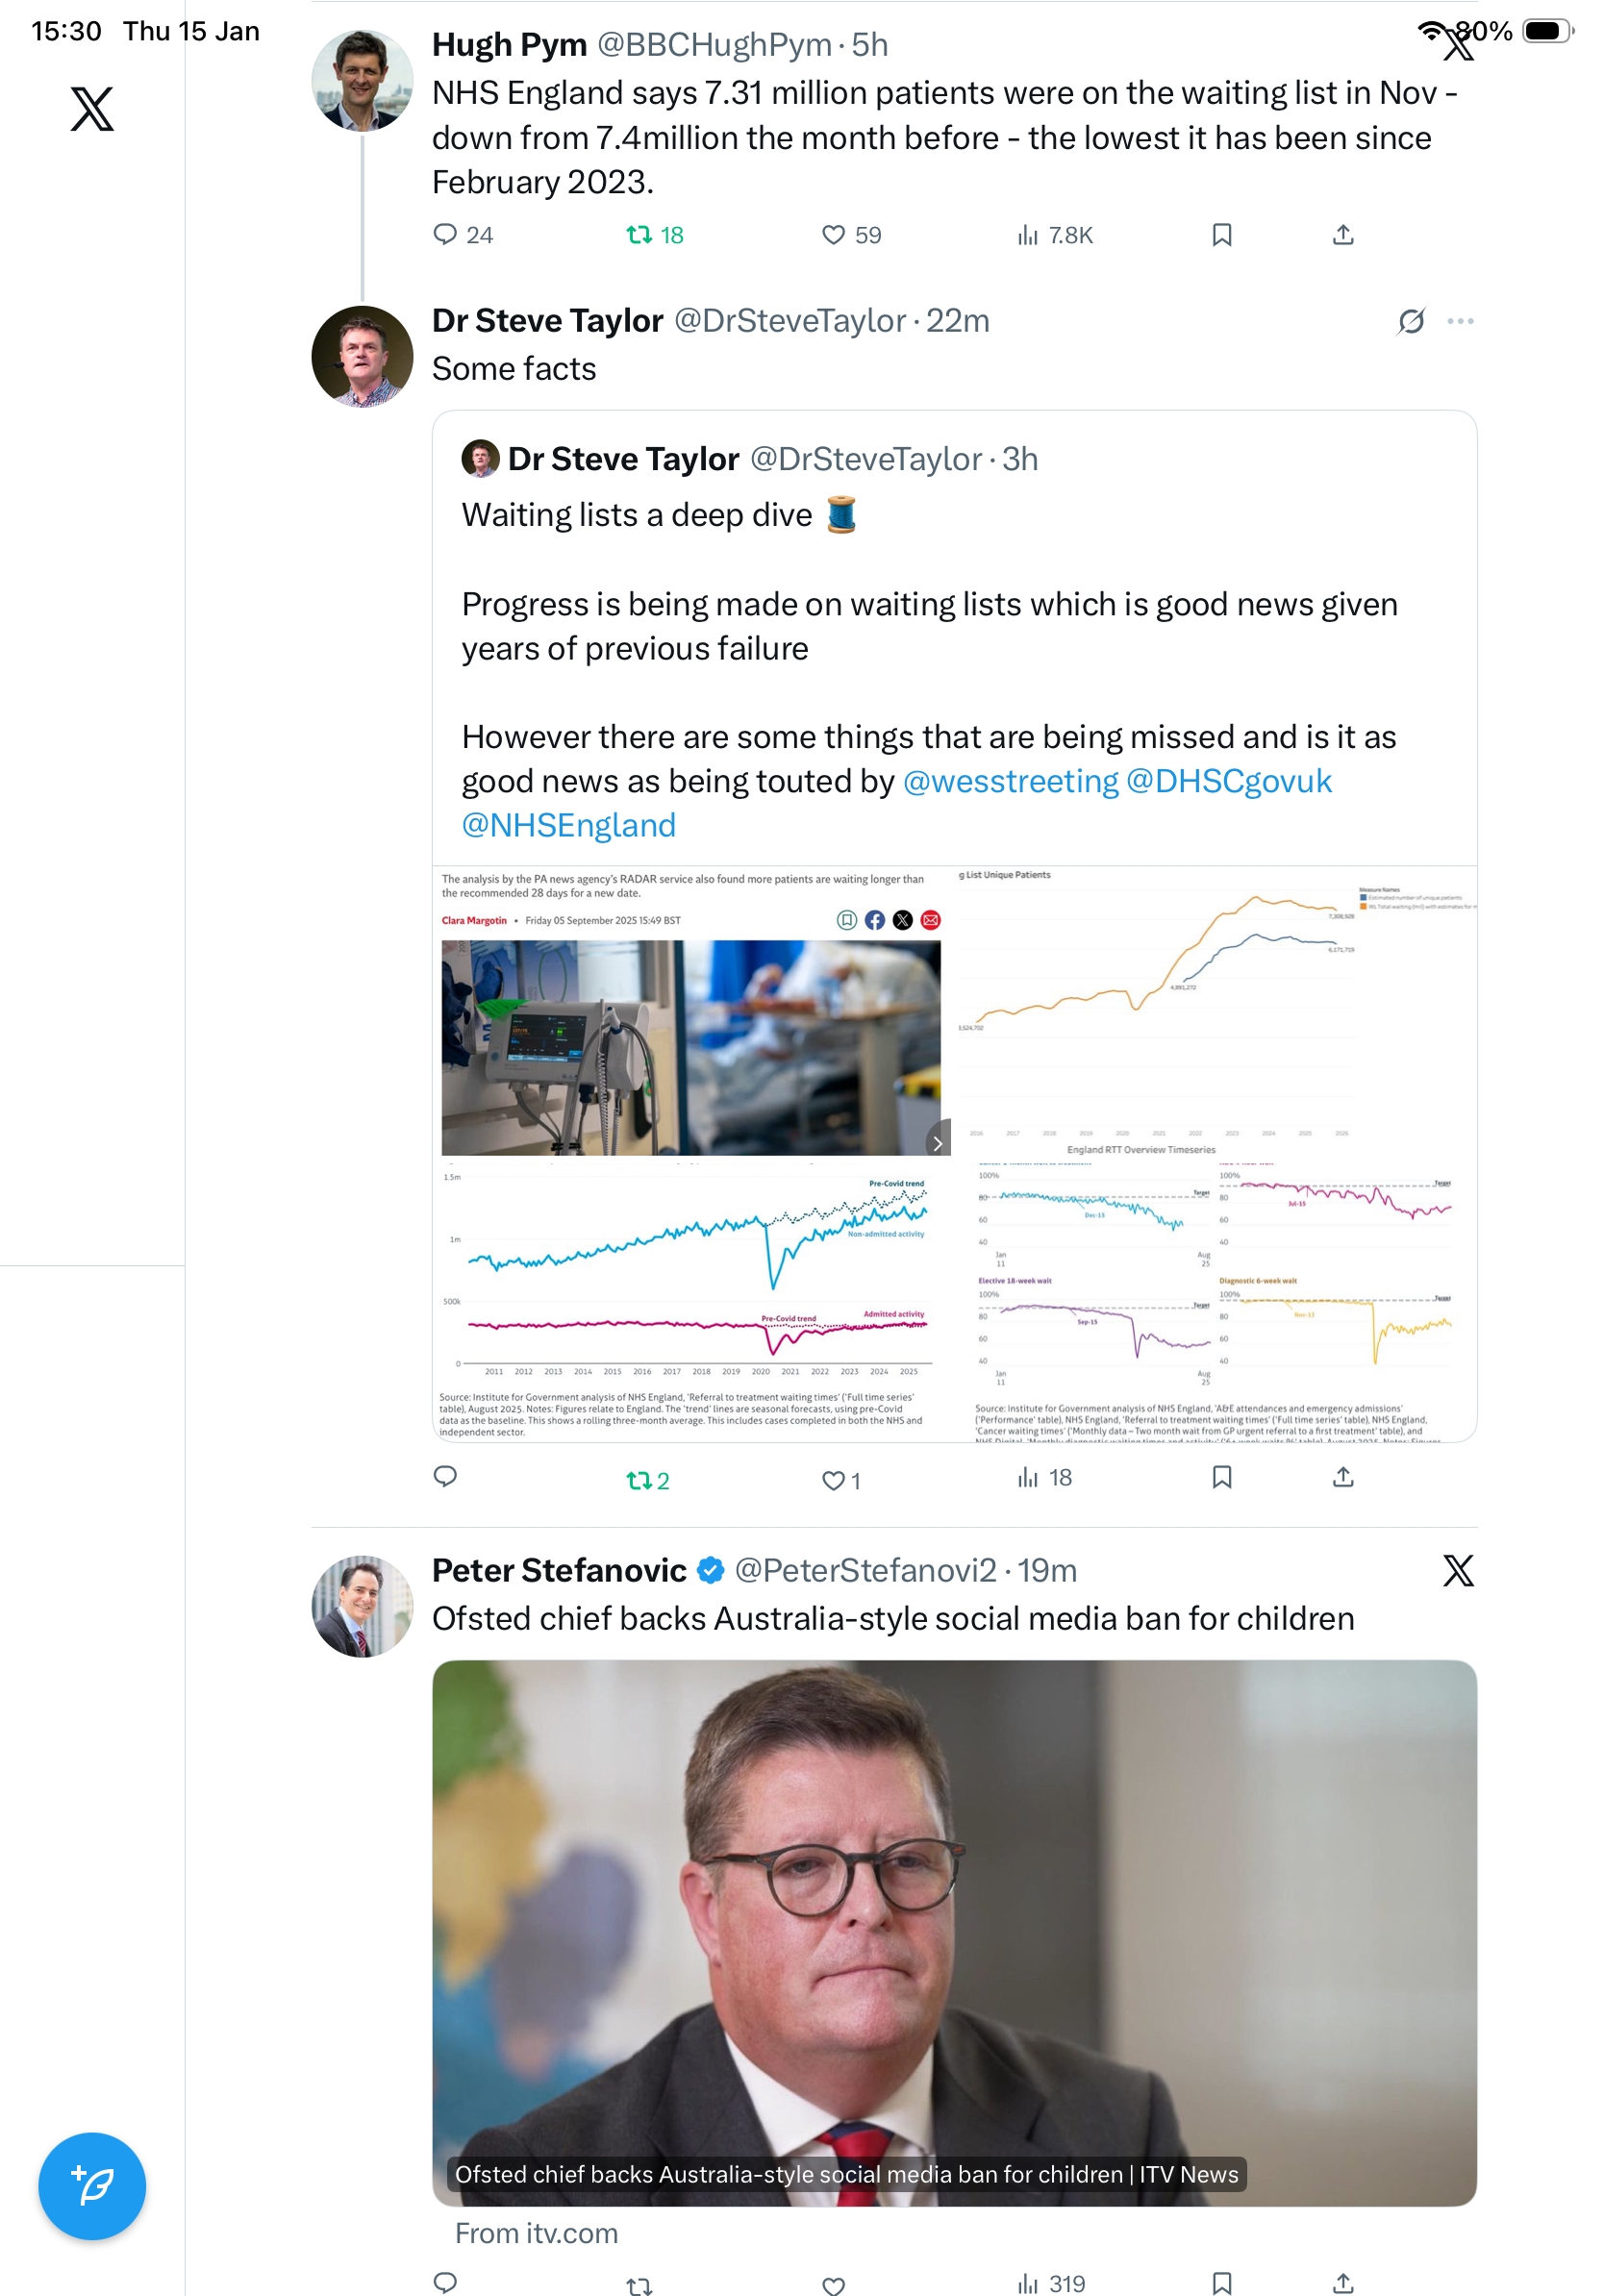Open the X logo home icon
The width and height of the screenshot is (1604, 2296).
92,109
